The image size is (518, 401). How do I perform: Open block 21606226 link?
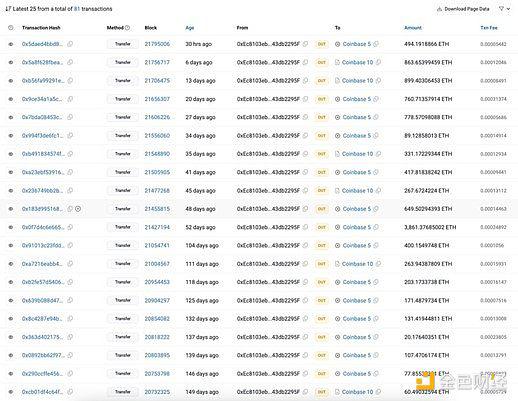[157, 117]
